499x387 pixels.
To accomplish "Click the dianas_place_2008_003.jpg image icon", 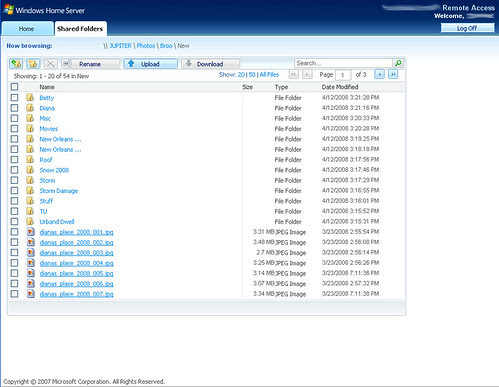I will [31, 252].
